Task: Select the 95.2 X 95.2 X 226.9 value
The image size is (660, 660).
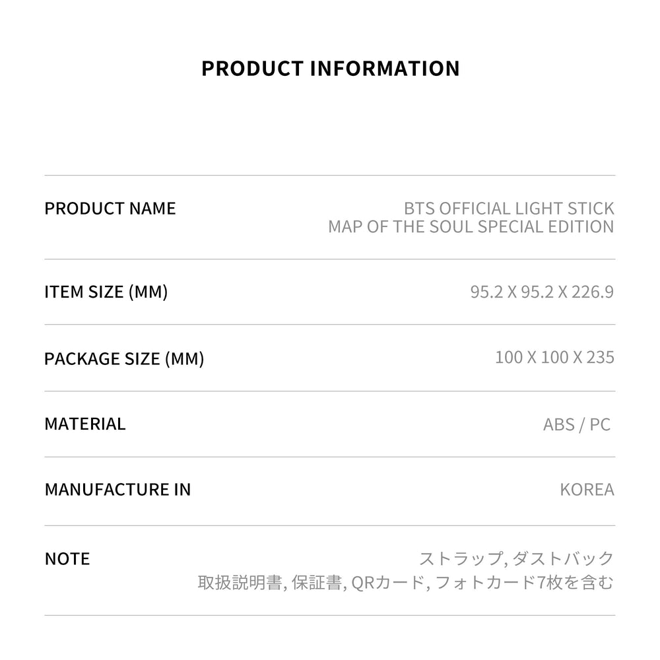Action: tap(542, 292)
